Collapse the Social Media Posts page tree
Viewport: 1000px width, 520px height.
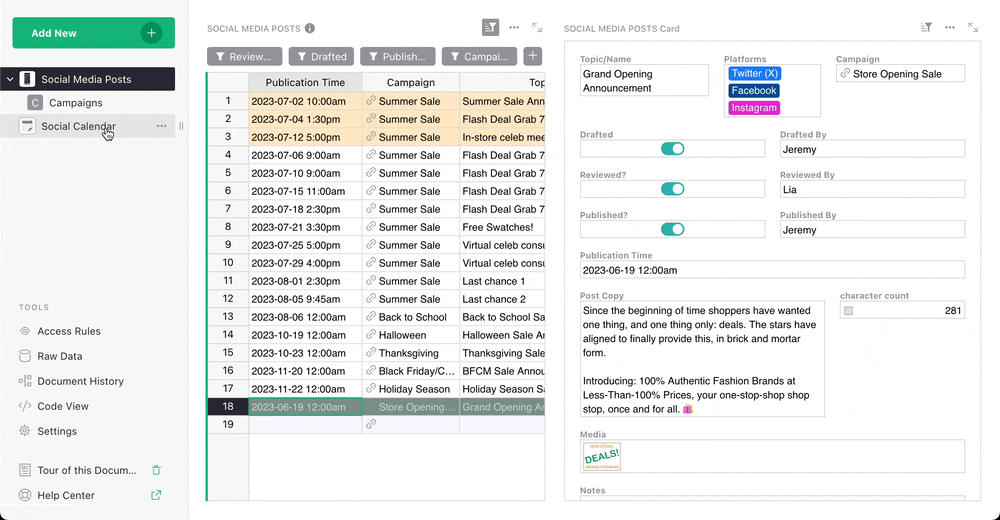pos(10,79)
